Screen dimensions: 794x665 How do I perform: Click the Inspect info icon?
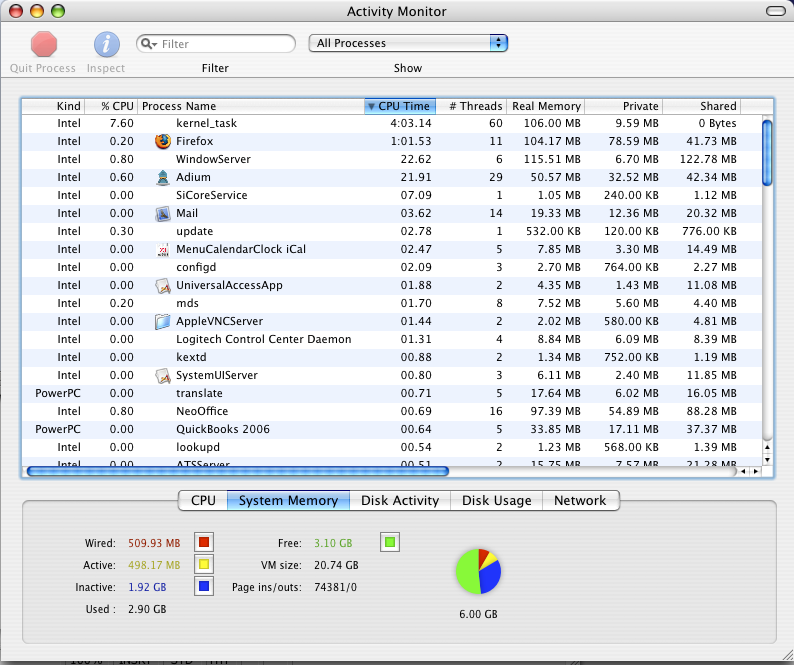(106, 44)
